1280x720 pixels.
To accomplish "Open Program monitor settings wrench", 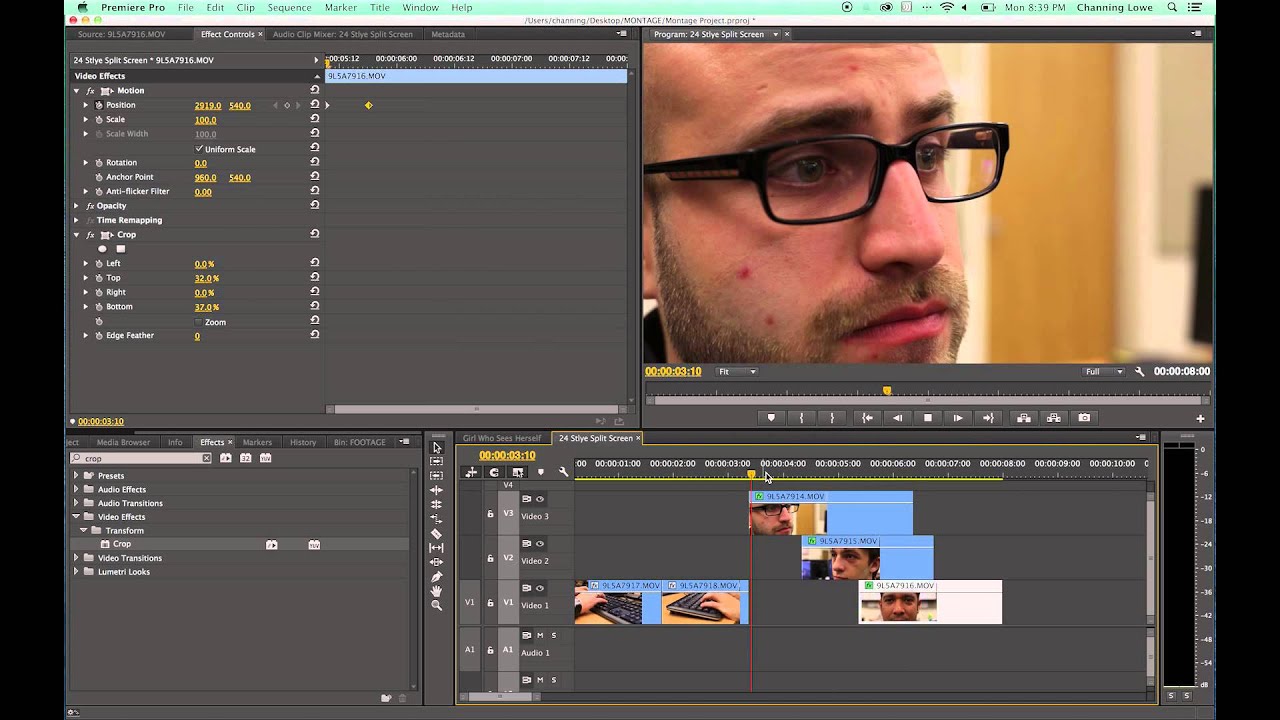I will click(1139, 372).
